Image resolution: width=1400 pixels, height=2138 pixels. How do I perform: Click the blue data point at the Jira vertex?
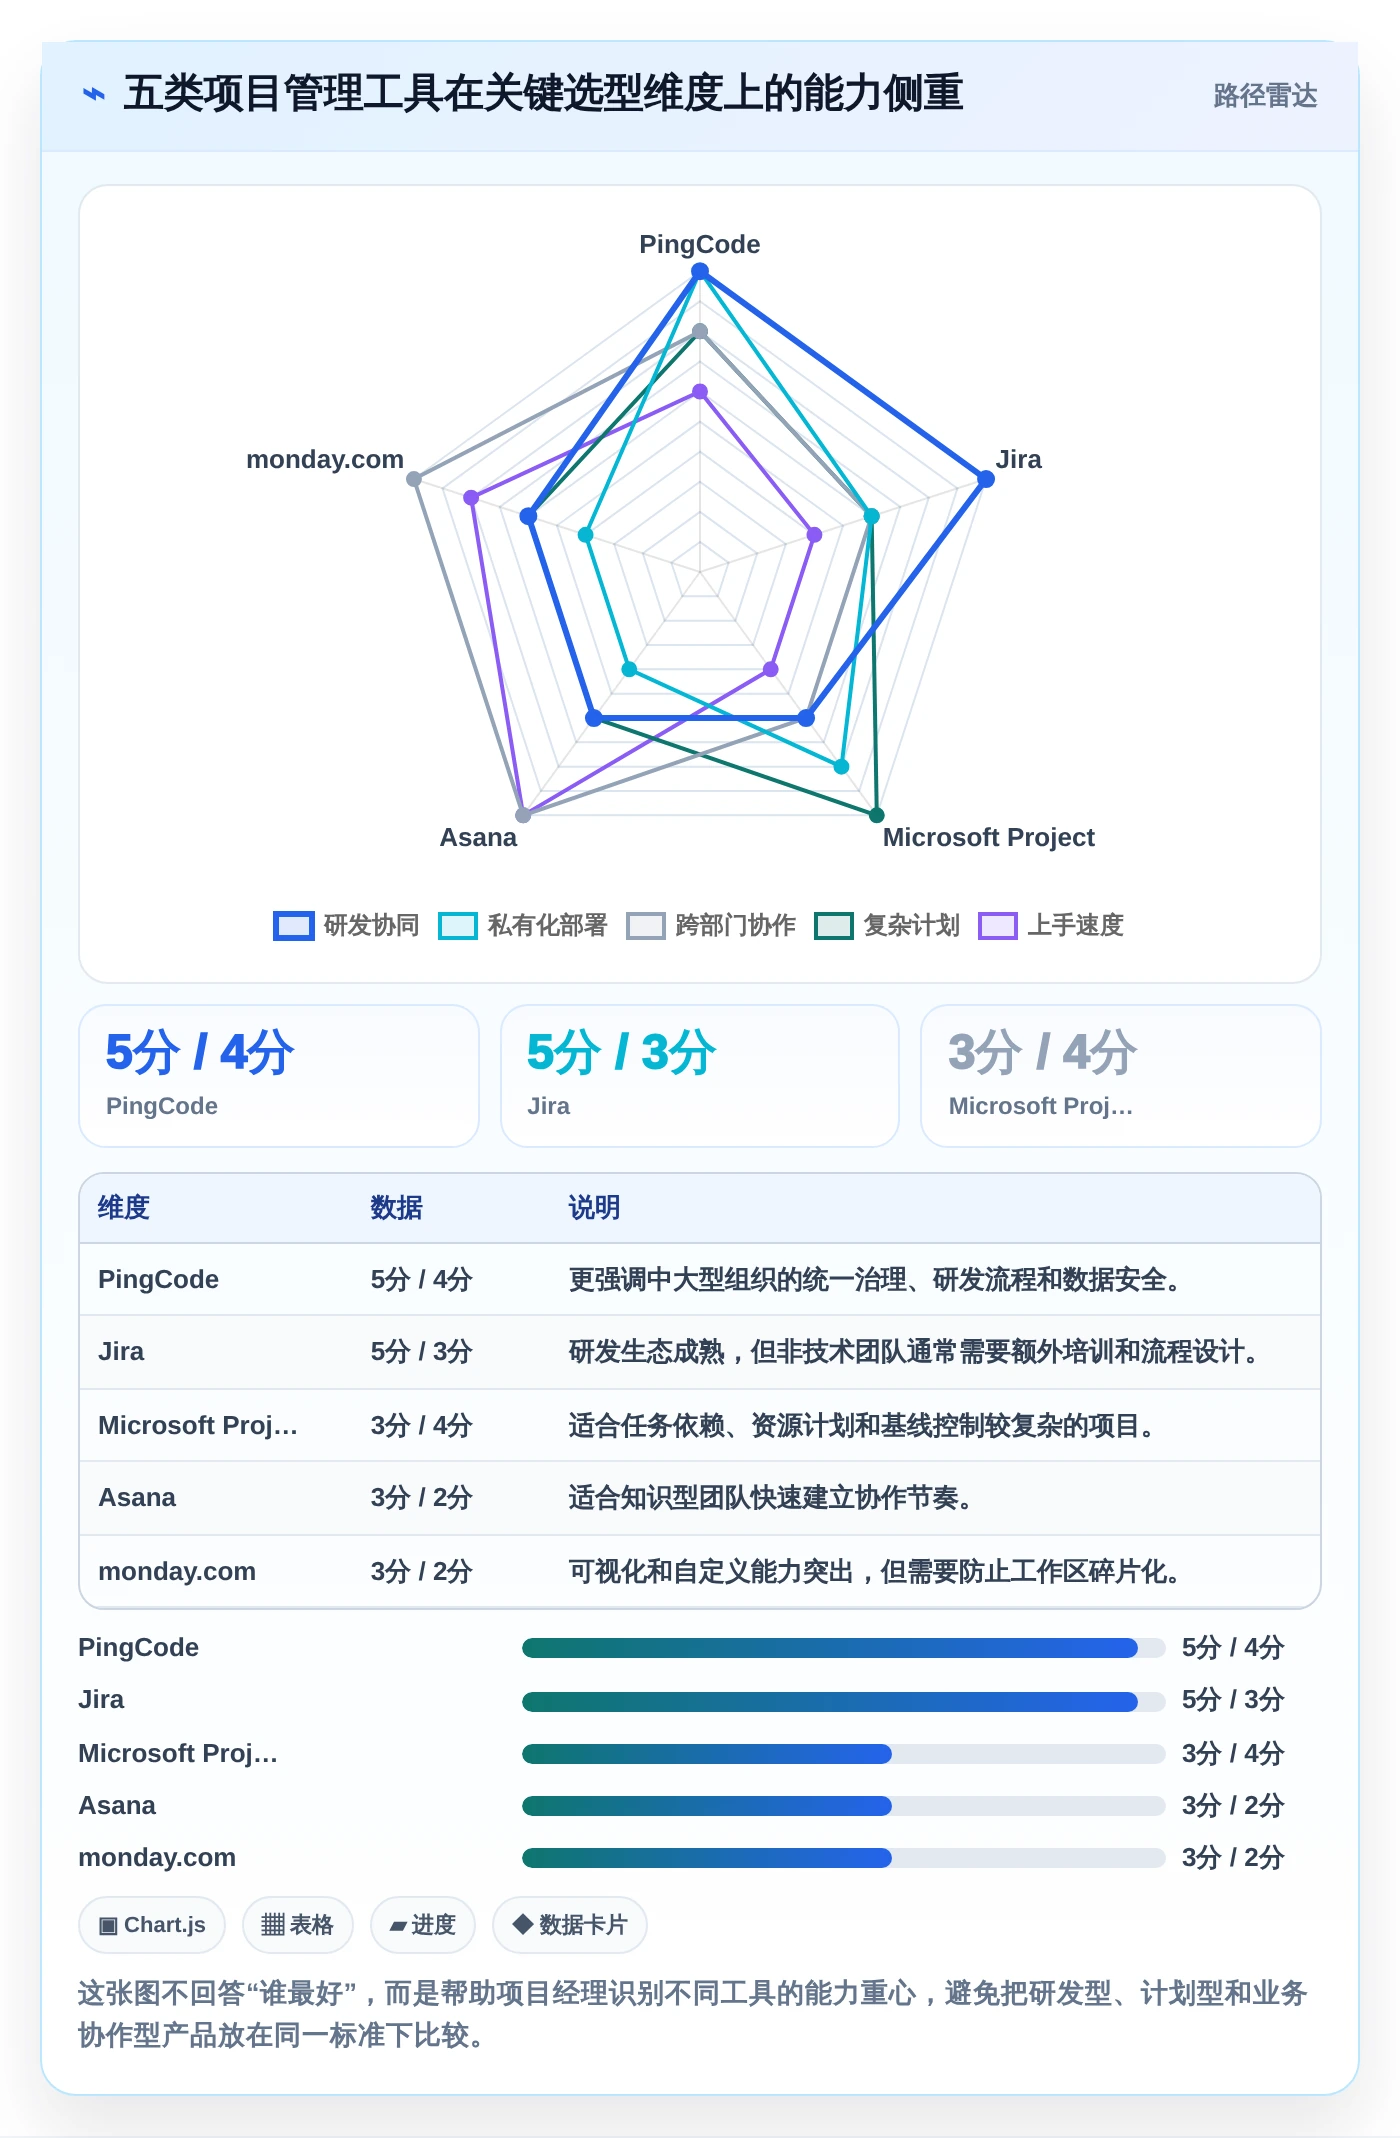point(985,479)
